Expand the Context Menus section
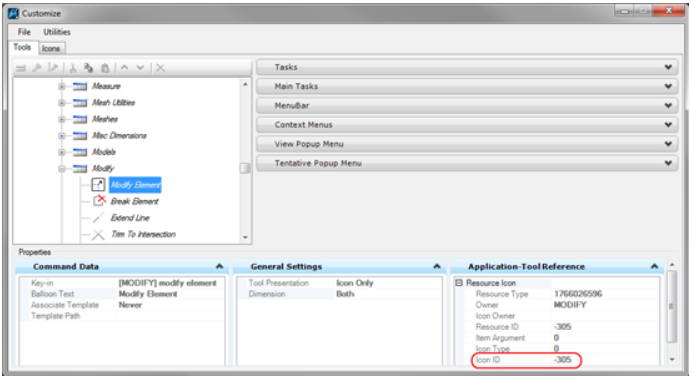Image resolution: width=691 pixels, height=378 pixels. click(467, 125)
